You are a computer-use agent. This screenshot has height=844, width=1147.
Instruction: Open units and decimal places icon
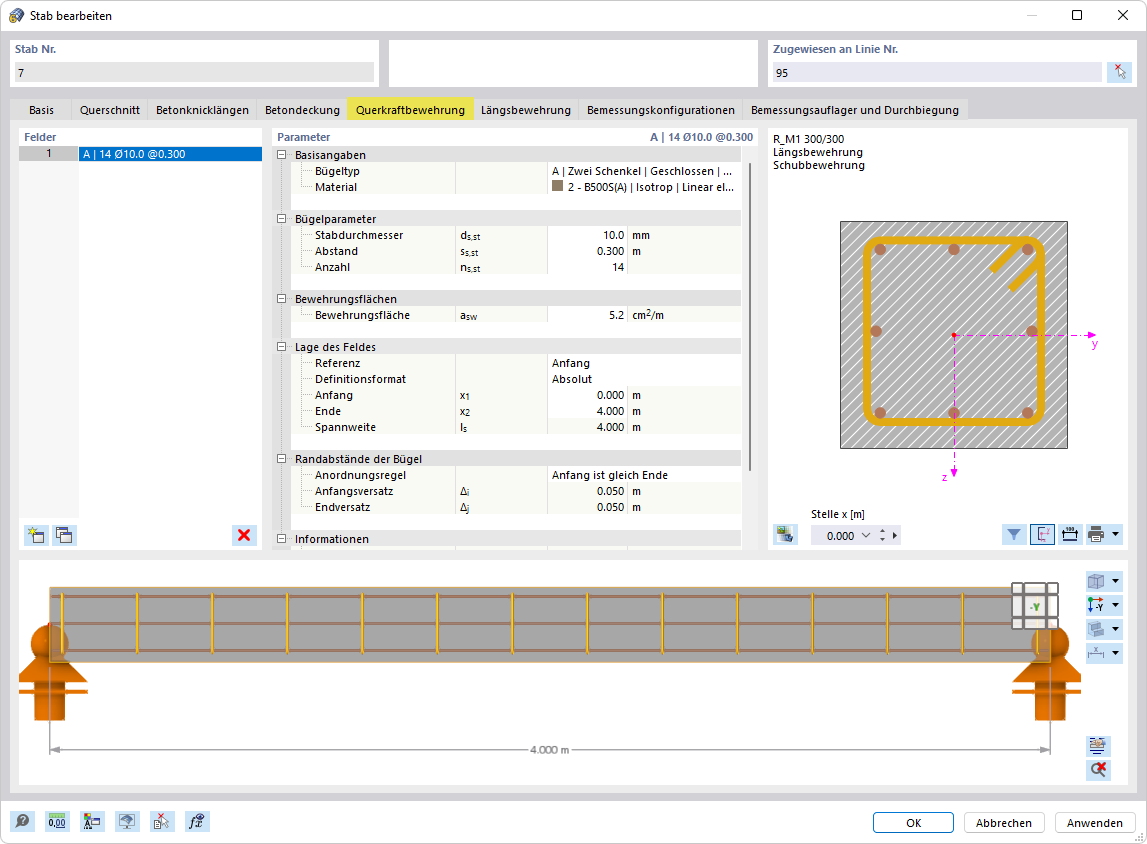[x=57, y=821]
